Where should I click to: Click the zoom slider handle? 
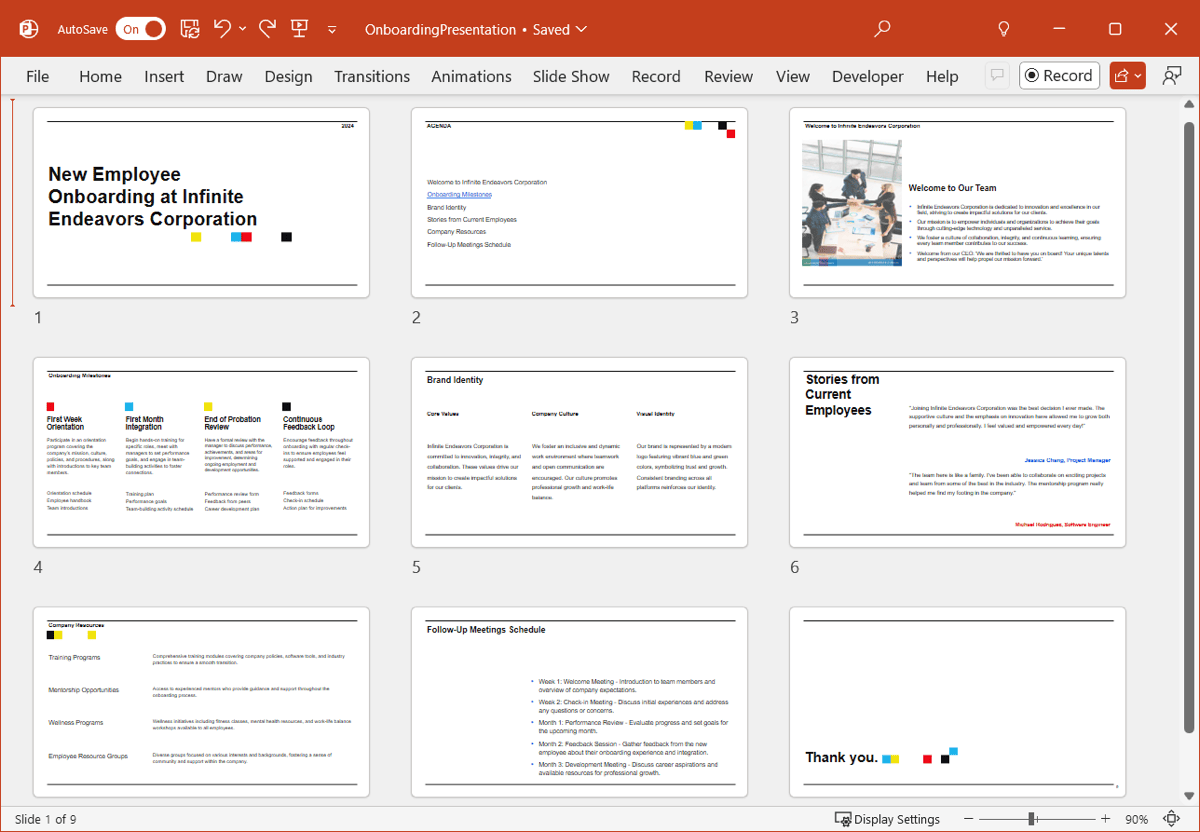click(1032, 819)
